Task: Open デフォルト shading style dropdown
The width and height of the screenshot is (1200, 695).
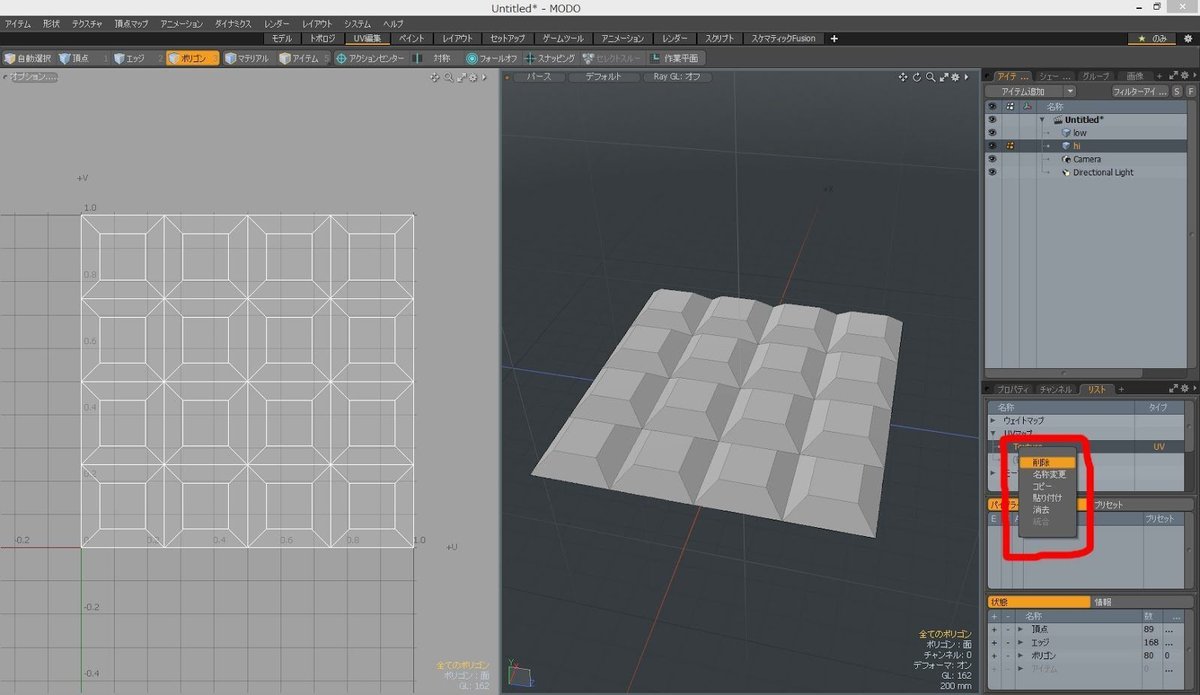Action: [x=603, y=77]
